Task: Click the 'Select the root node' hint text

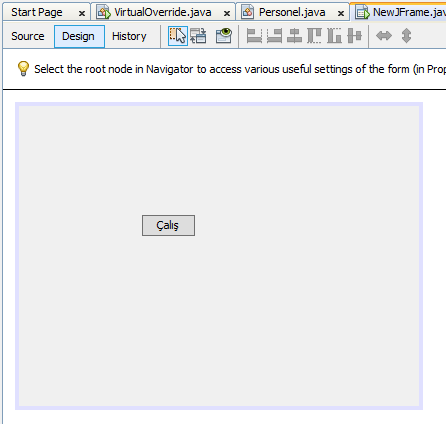Action: pyautogui.click(x=240, y=69)
